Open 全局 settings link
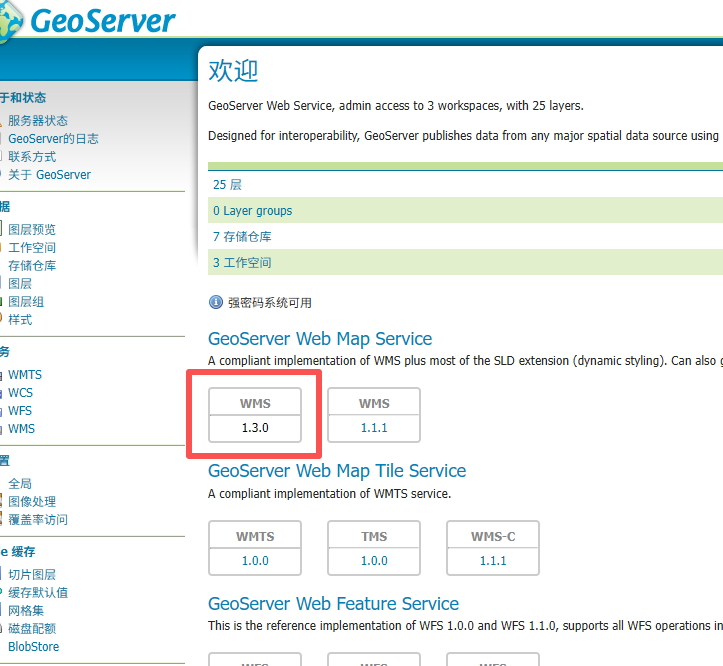This screenshot has height=666, width=723. coord(20,483)
